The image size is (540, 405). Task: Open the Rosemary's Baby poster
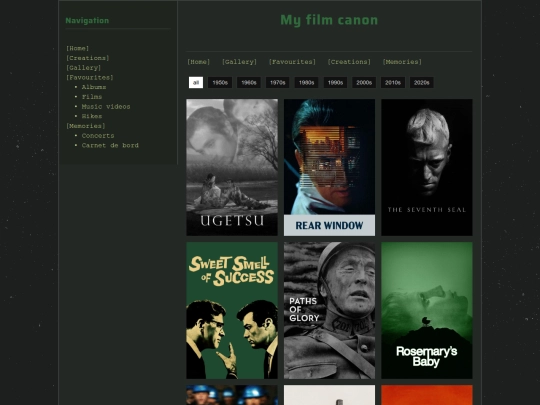coord(427,310)
